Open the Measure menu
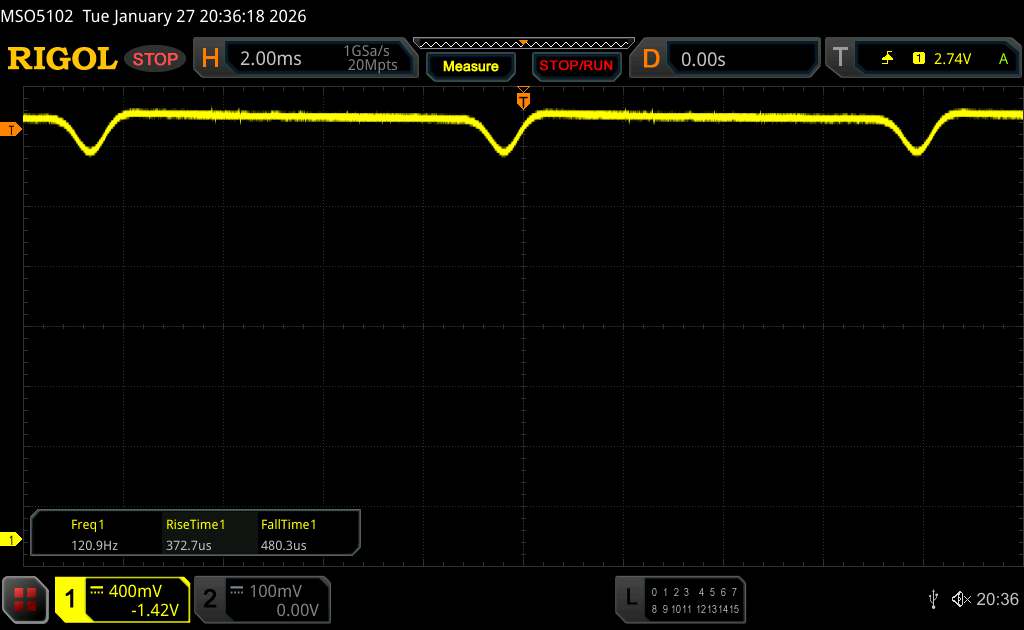The width and height of the screenshot is (1024, 630). pyautogui.click(x=470, y=66)
